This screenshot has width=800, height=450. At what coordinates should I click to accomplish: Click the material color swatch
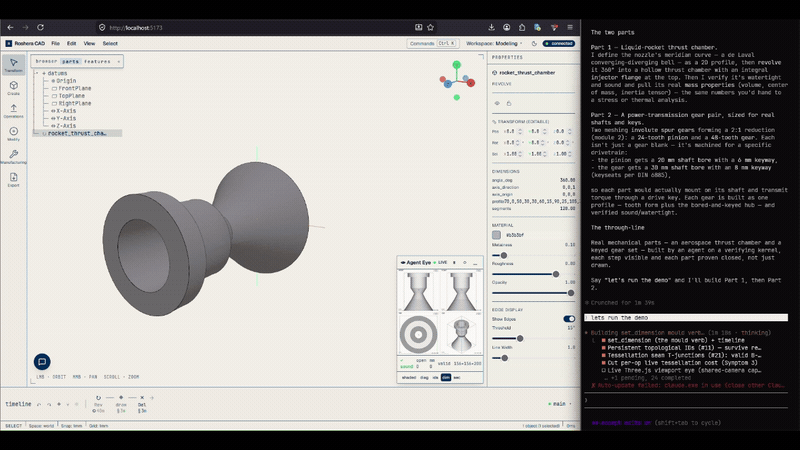pos(496,235)
